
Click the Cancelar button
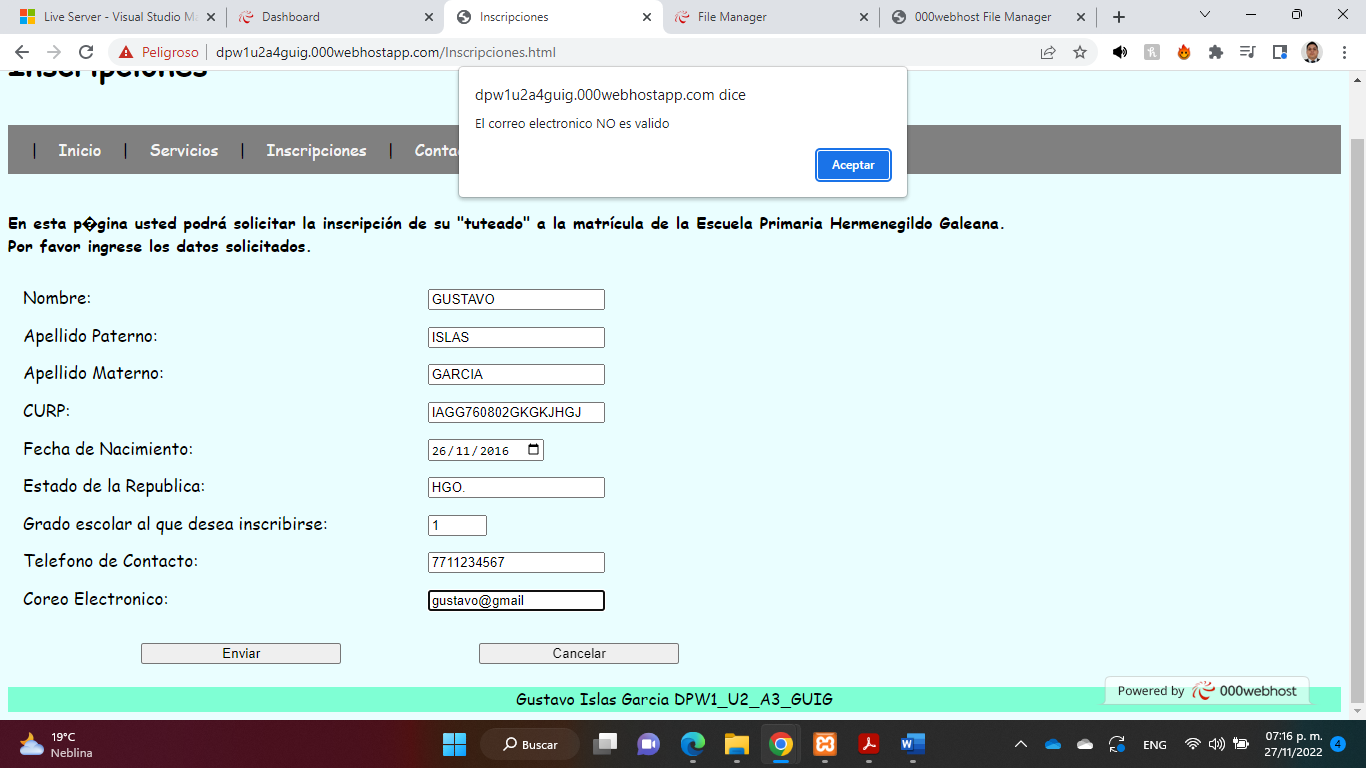tap(579, 653)
